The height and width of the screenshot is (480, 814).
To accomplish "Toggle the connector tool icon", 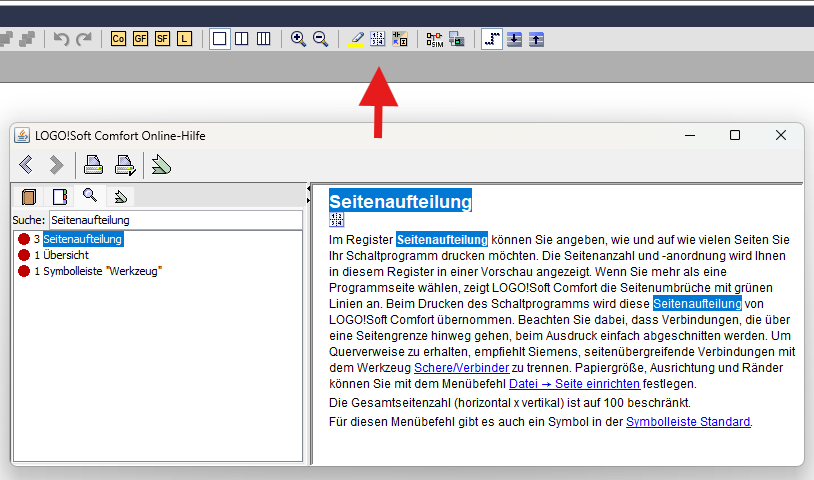I will [492, 39].
